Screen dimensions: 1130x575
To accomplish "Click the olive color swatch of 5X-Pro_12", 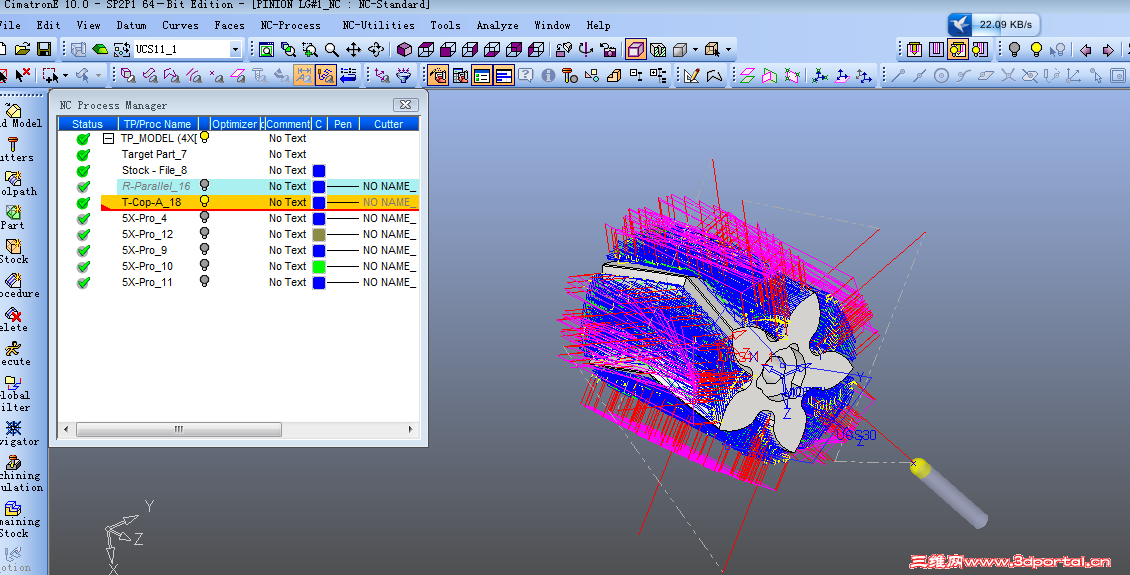I will [x=319, y=234].
